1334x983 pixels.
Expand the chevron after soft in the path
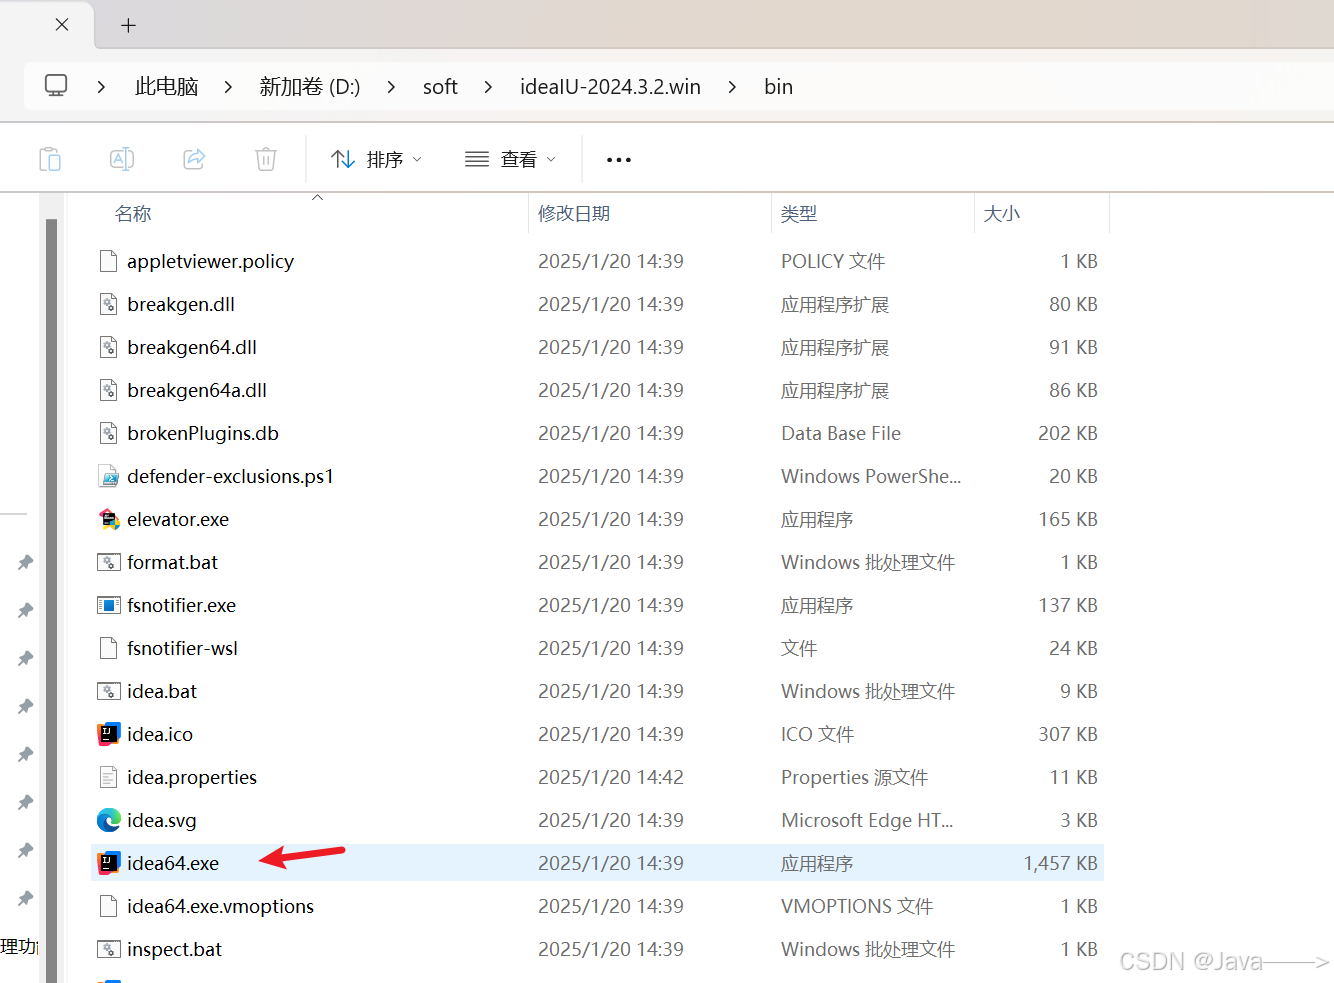(488, 87)
